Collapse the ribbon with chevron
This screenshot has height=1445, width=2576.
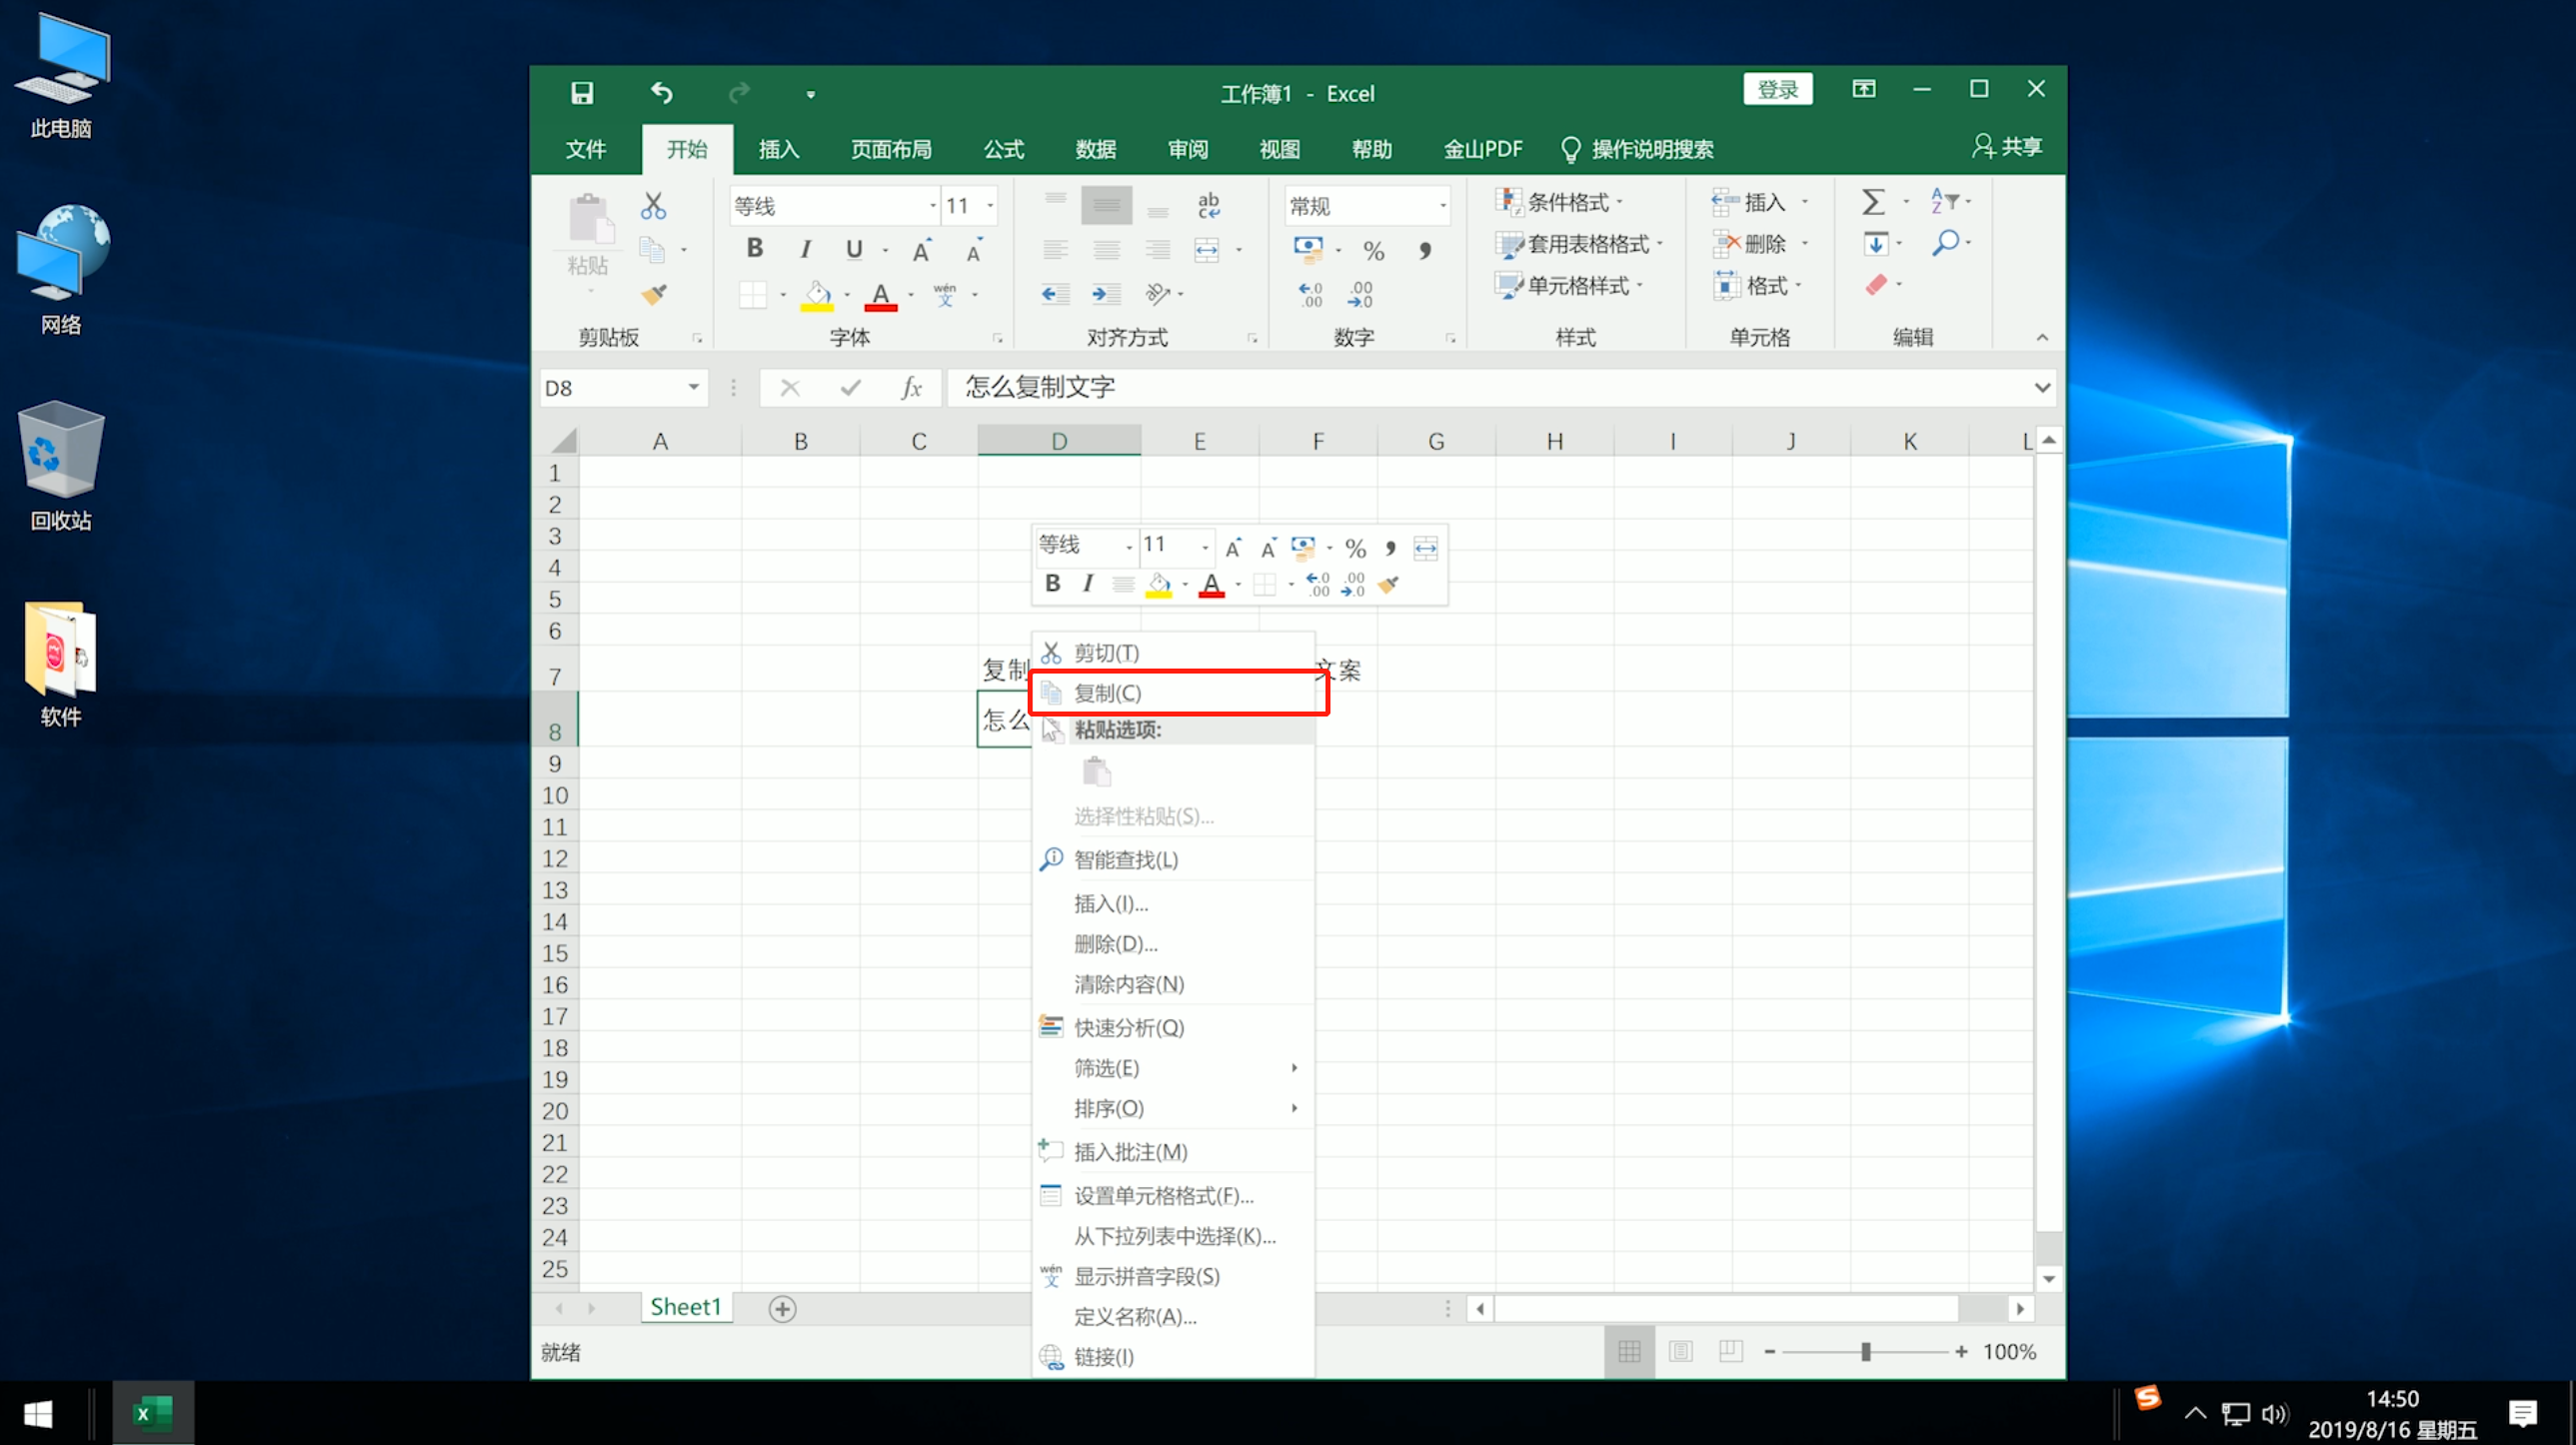[x=2042, y=338]
